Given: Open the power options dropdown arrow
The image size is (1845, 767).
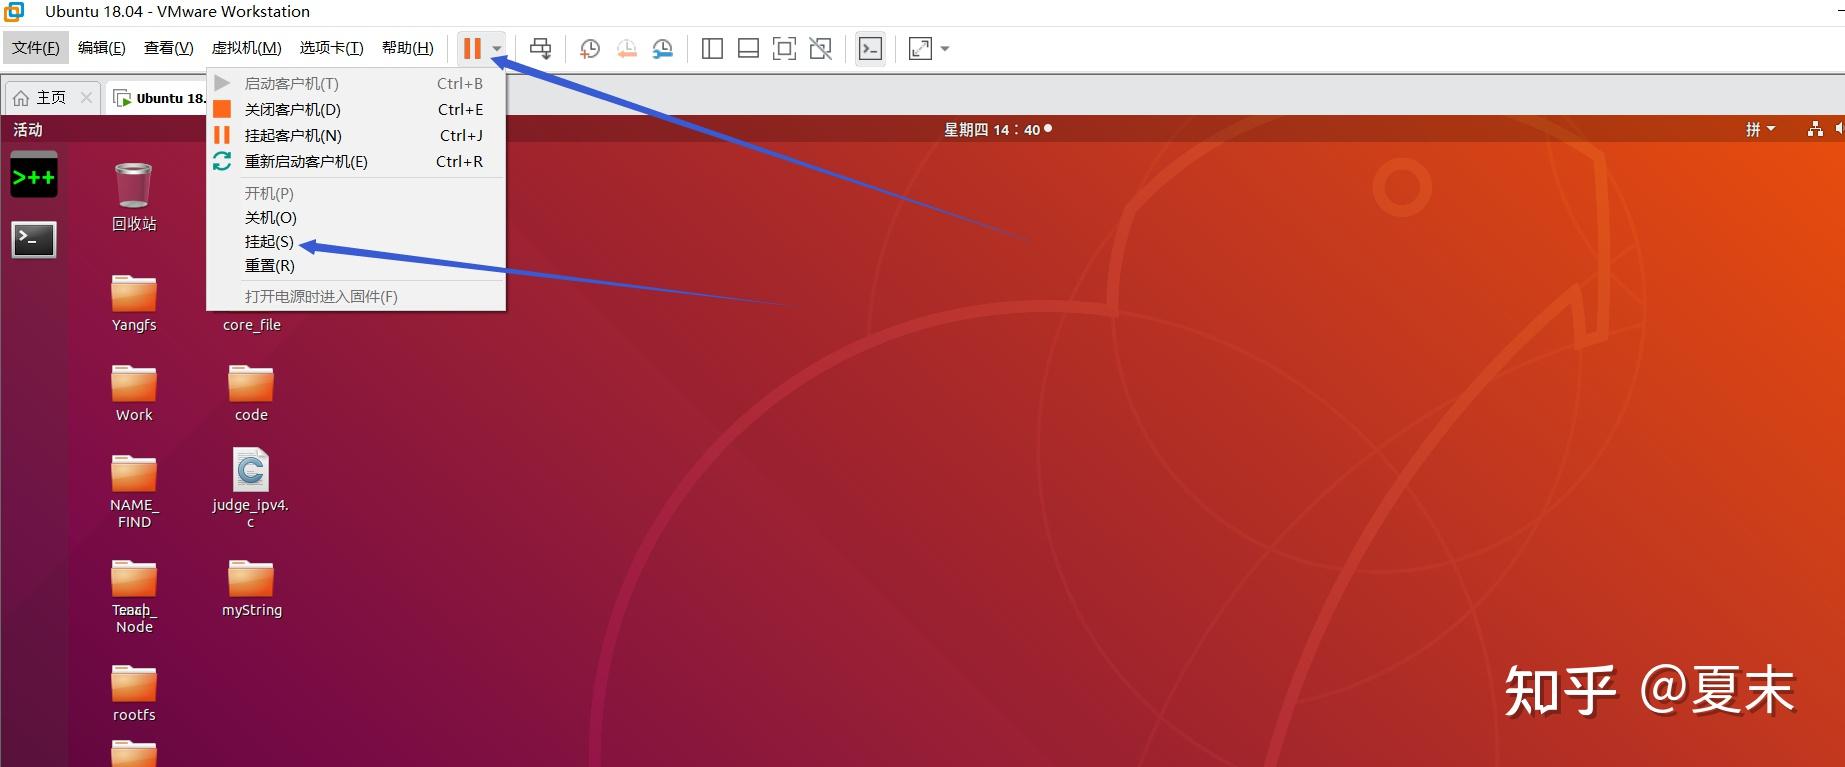Looking at the screenshot, I should point(497,49).
